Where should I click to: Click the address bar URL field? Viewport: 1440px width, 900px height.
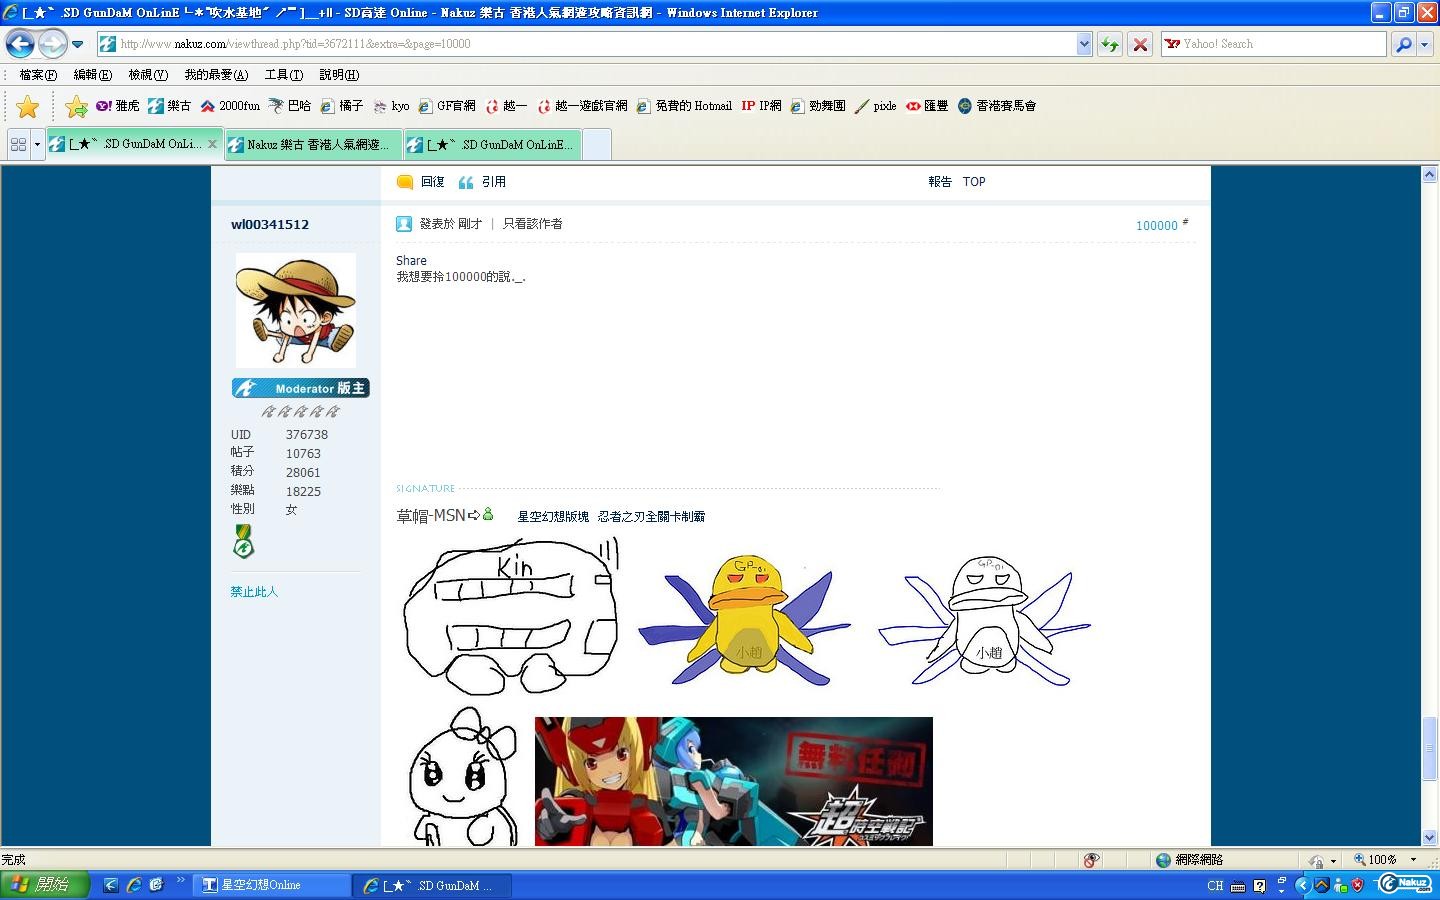point(585,44)
